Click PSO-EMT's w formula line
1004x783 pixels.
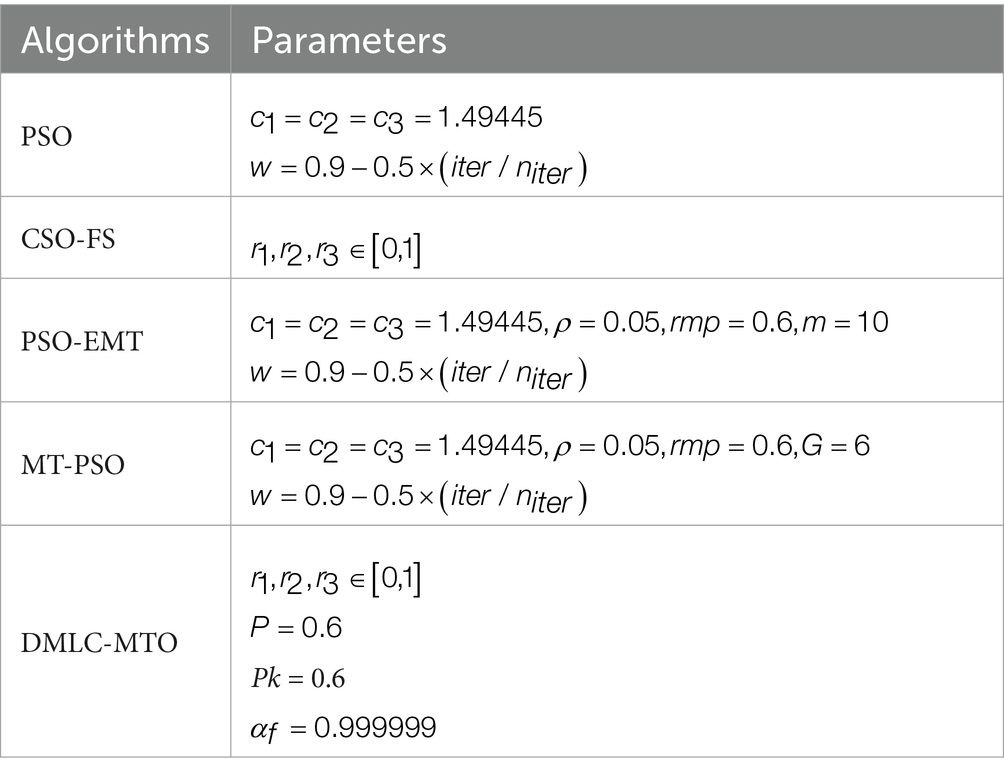point(419,375)
